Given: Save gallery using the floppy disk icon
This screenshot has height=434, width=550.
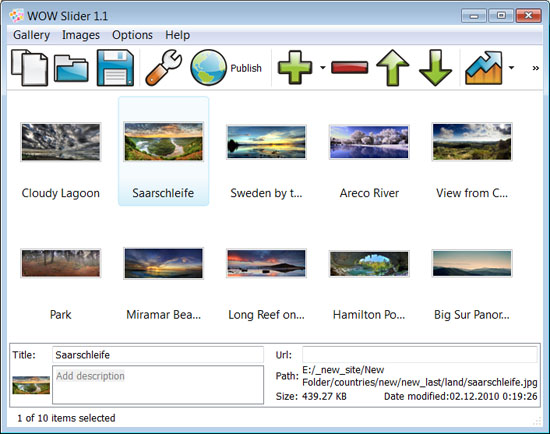Looking at the screenshot, I should pos(115,68).
